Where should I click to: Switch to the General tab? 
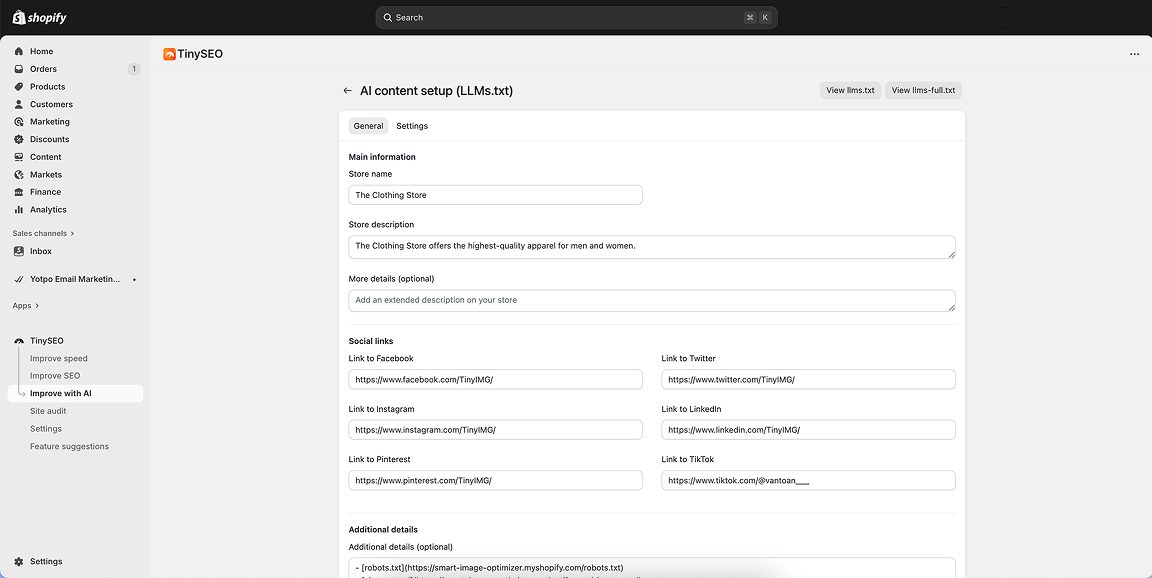click(368, 126)
